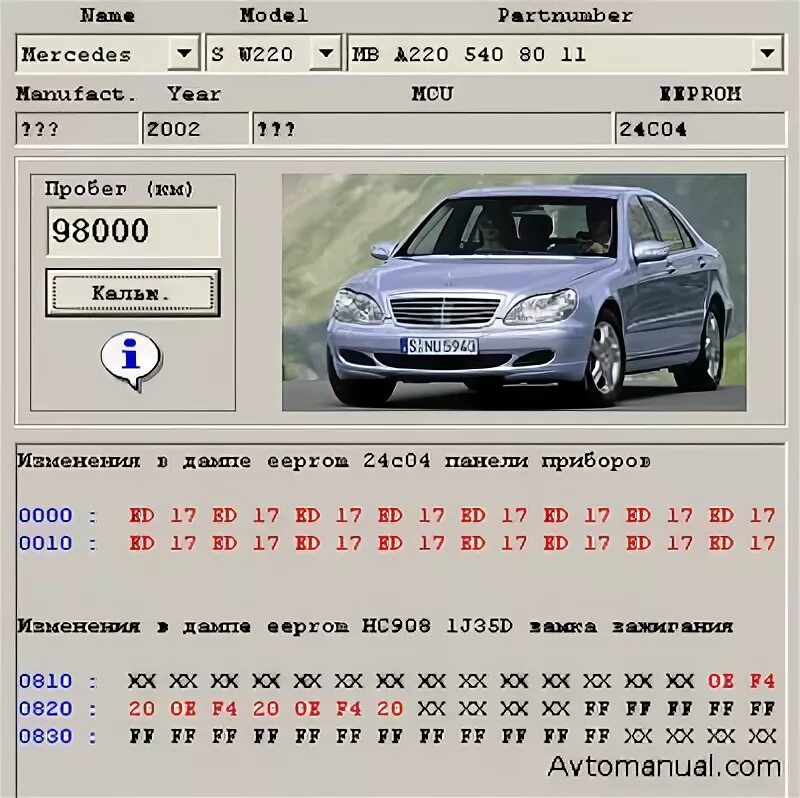This screenshot has width=800, height=798.
Task: Open the Partnumber dropdown arrow
Action: pos(766,53)
